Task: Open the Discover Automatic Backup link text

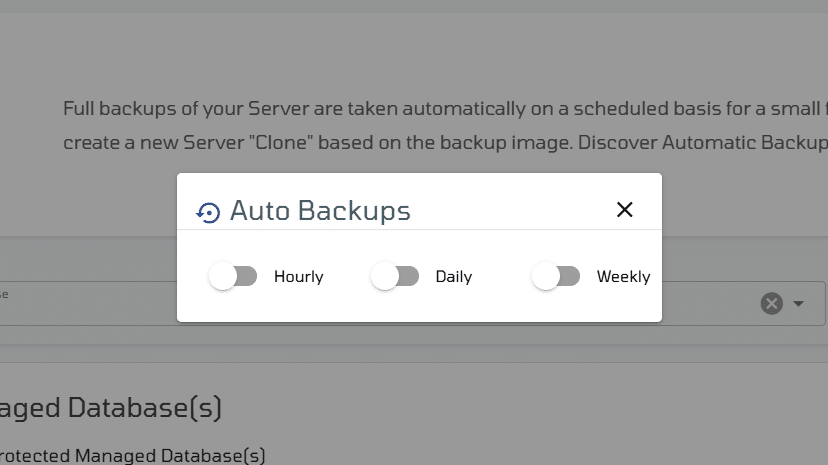Action: 745,143
